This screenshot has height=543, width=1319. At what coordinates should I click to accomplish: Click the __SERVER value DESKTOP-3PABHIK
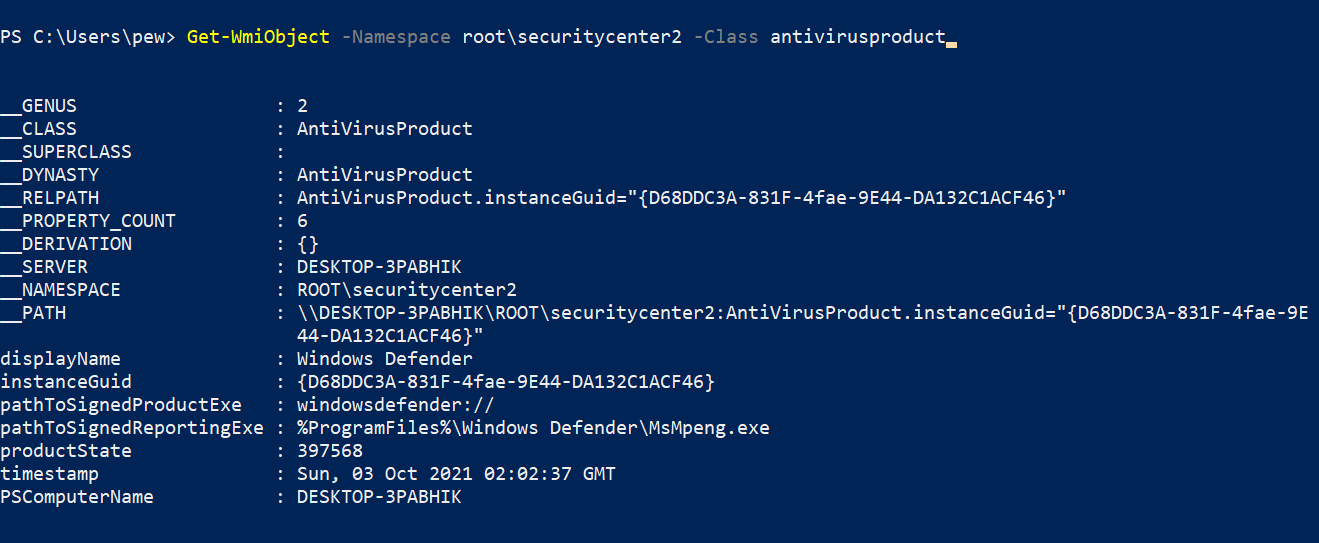click(379, 267)
